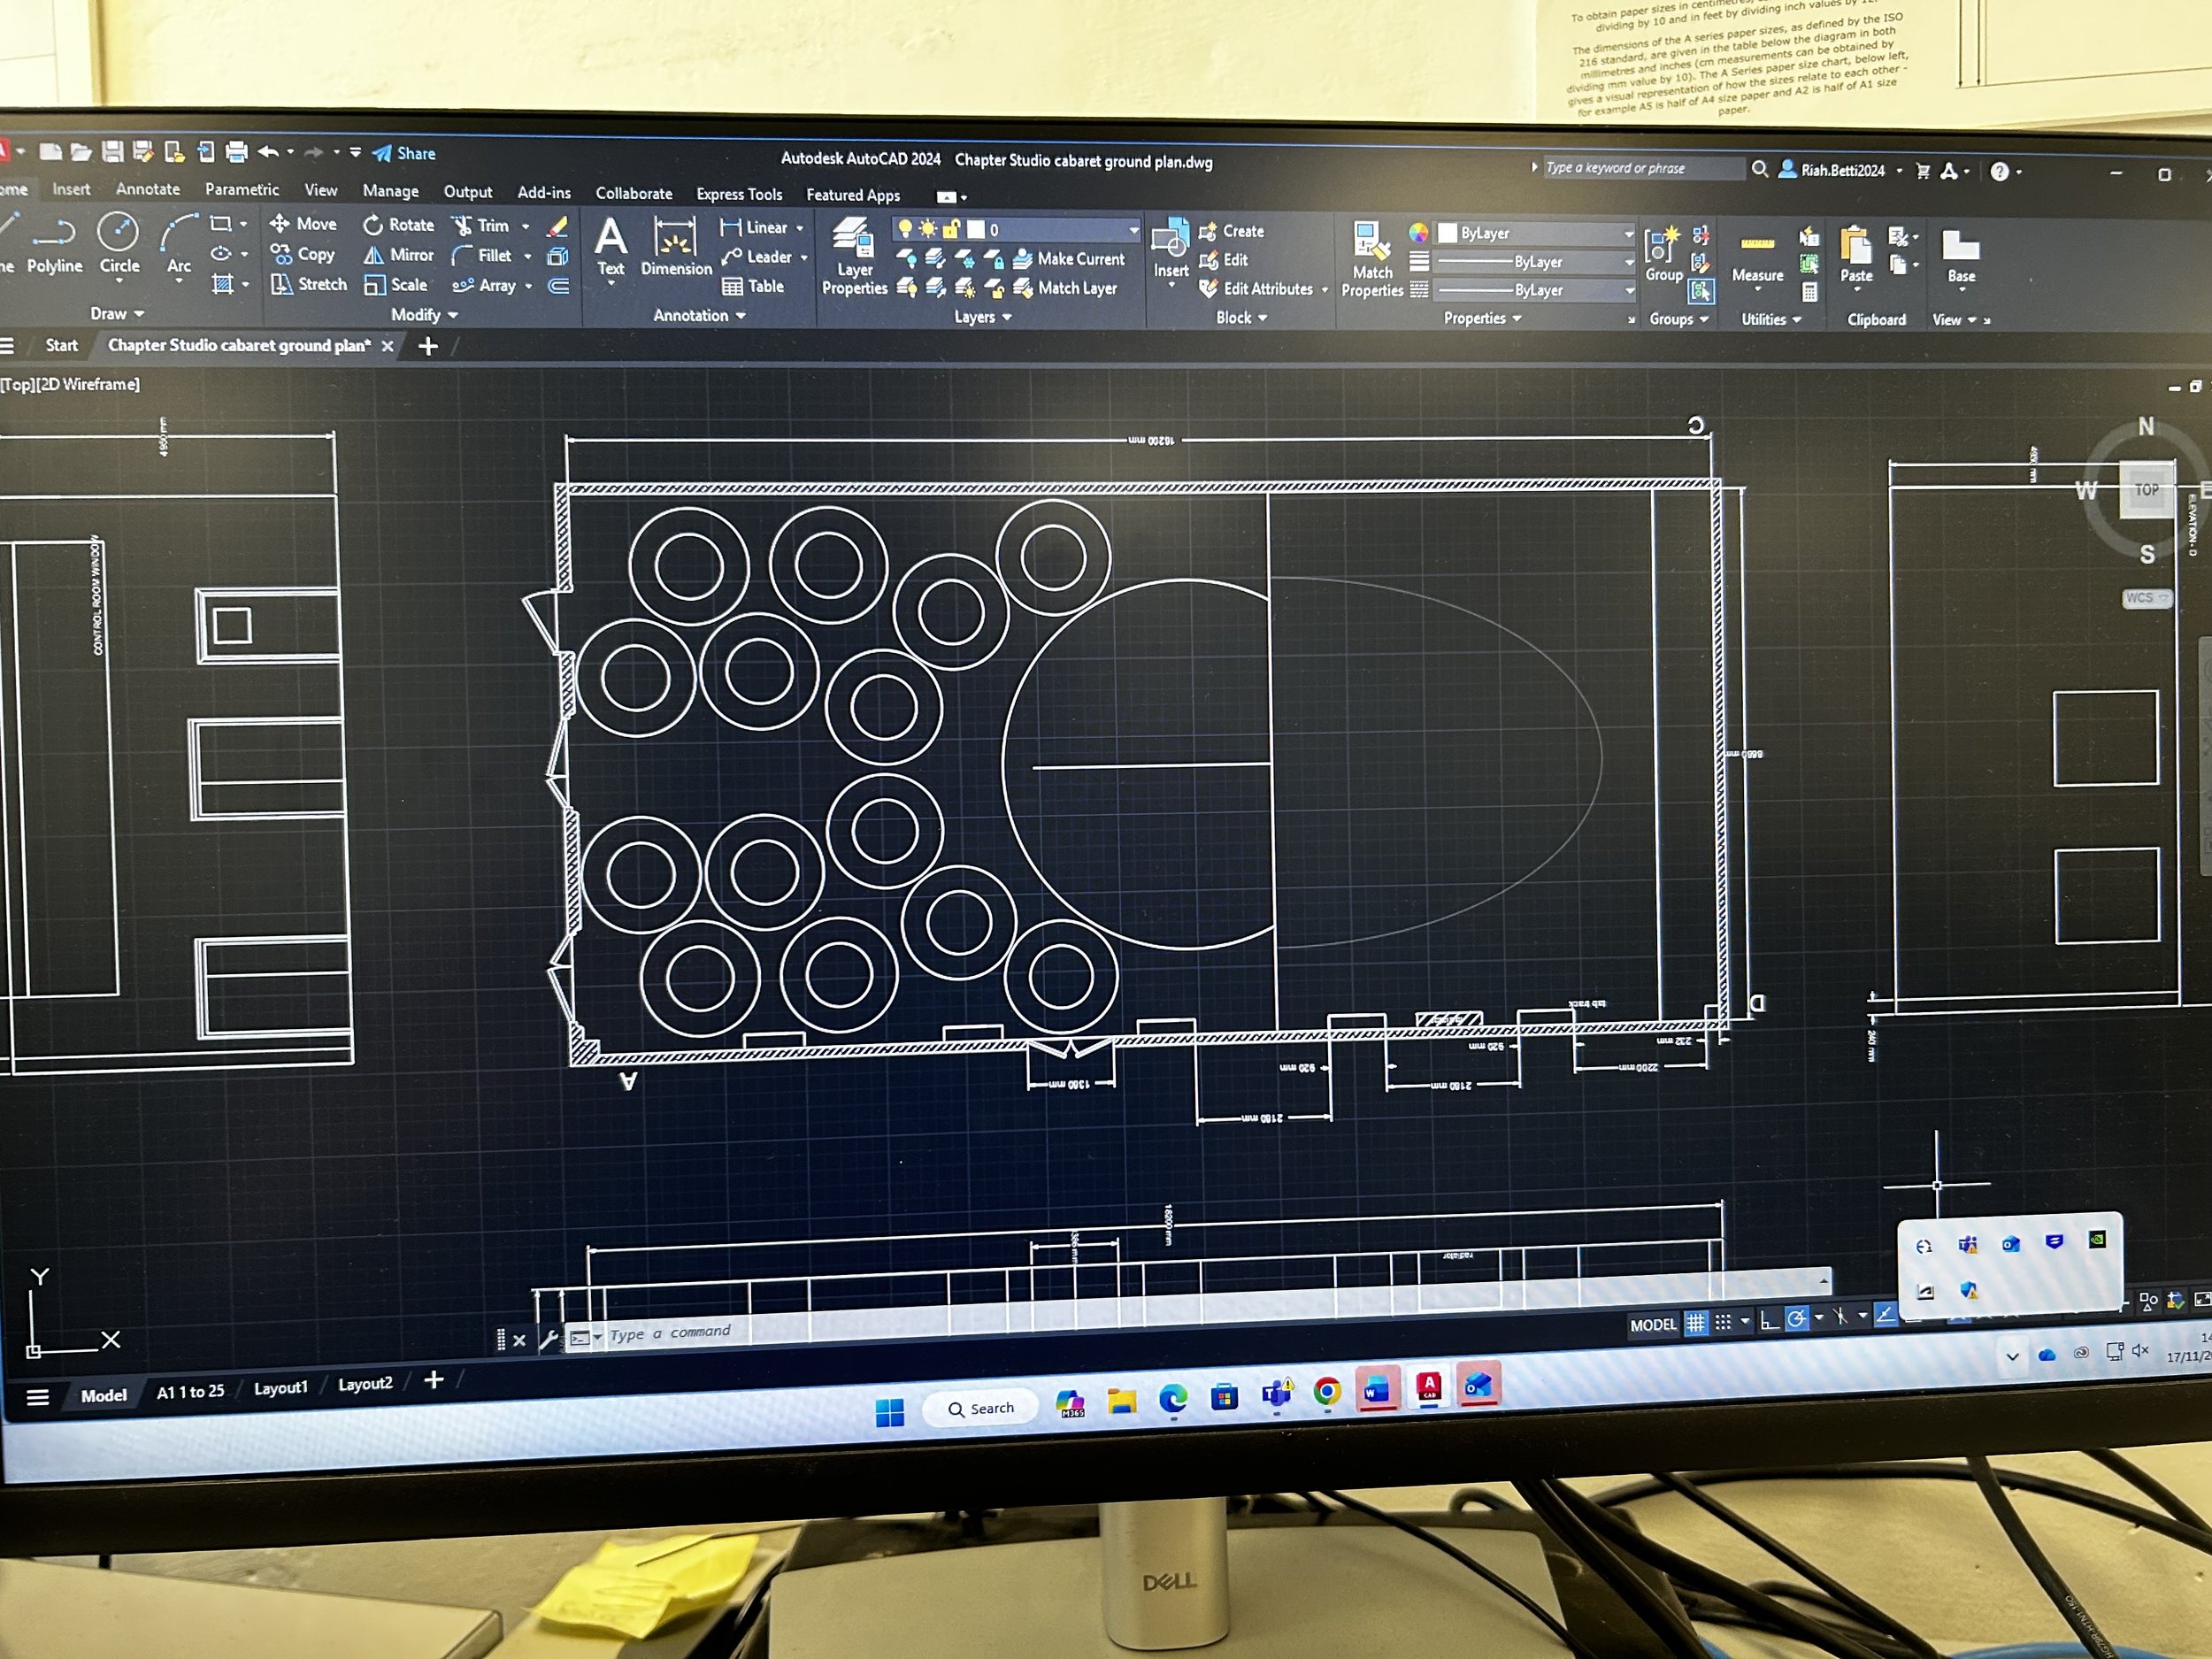Click the Make Current layer button
This screenshot has height=1659, width=2212.
click(x=1070, y=259)
